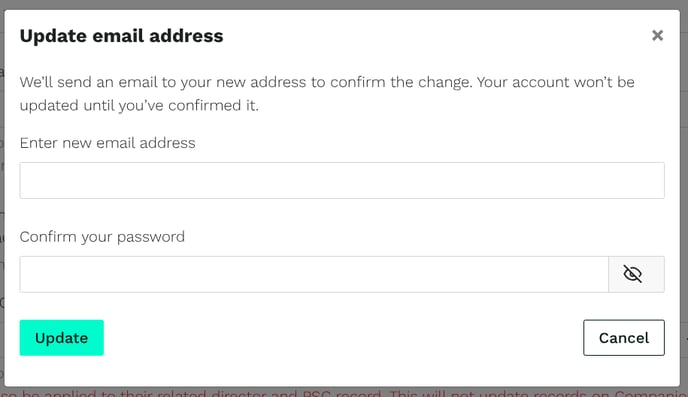Click the Update button
The width and height of the screenshot is (688, 397).
coord(61,338)
